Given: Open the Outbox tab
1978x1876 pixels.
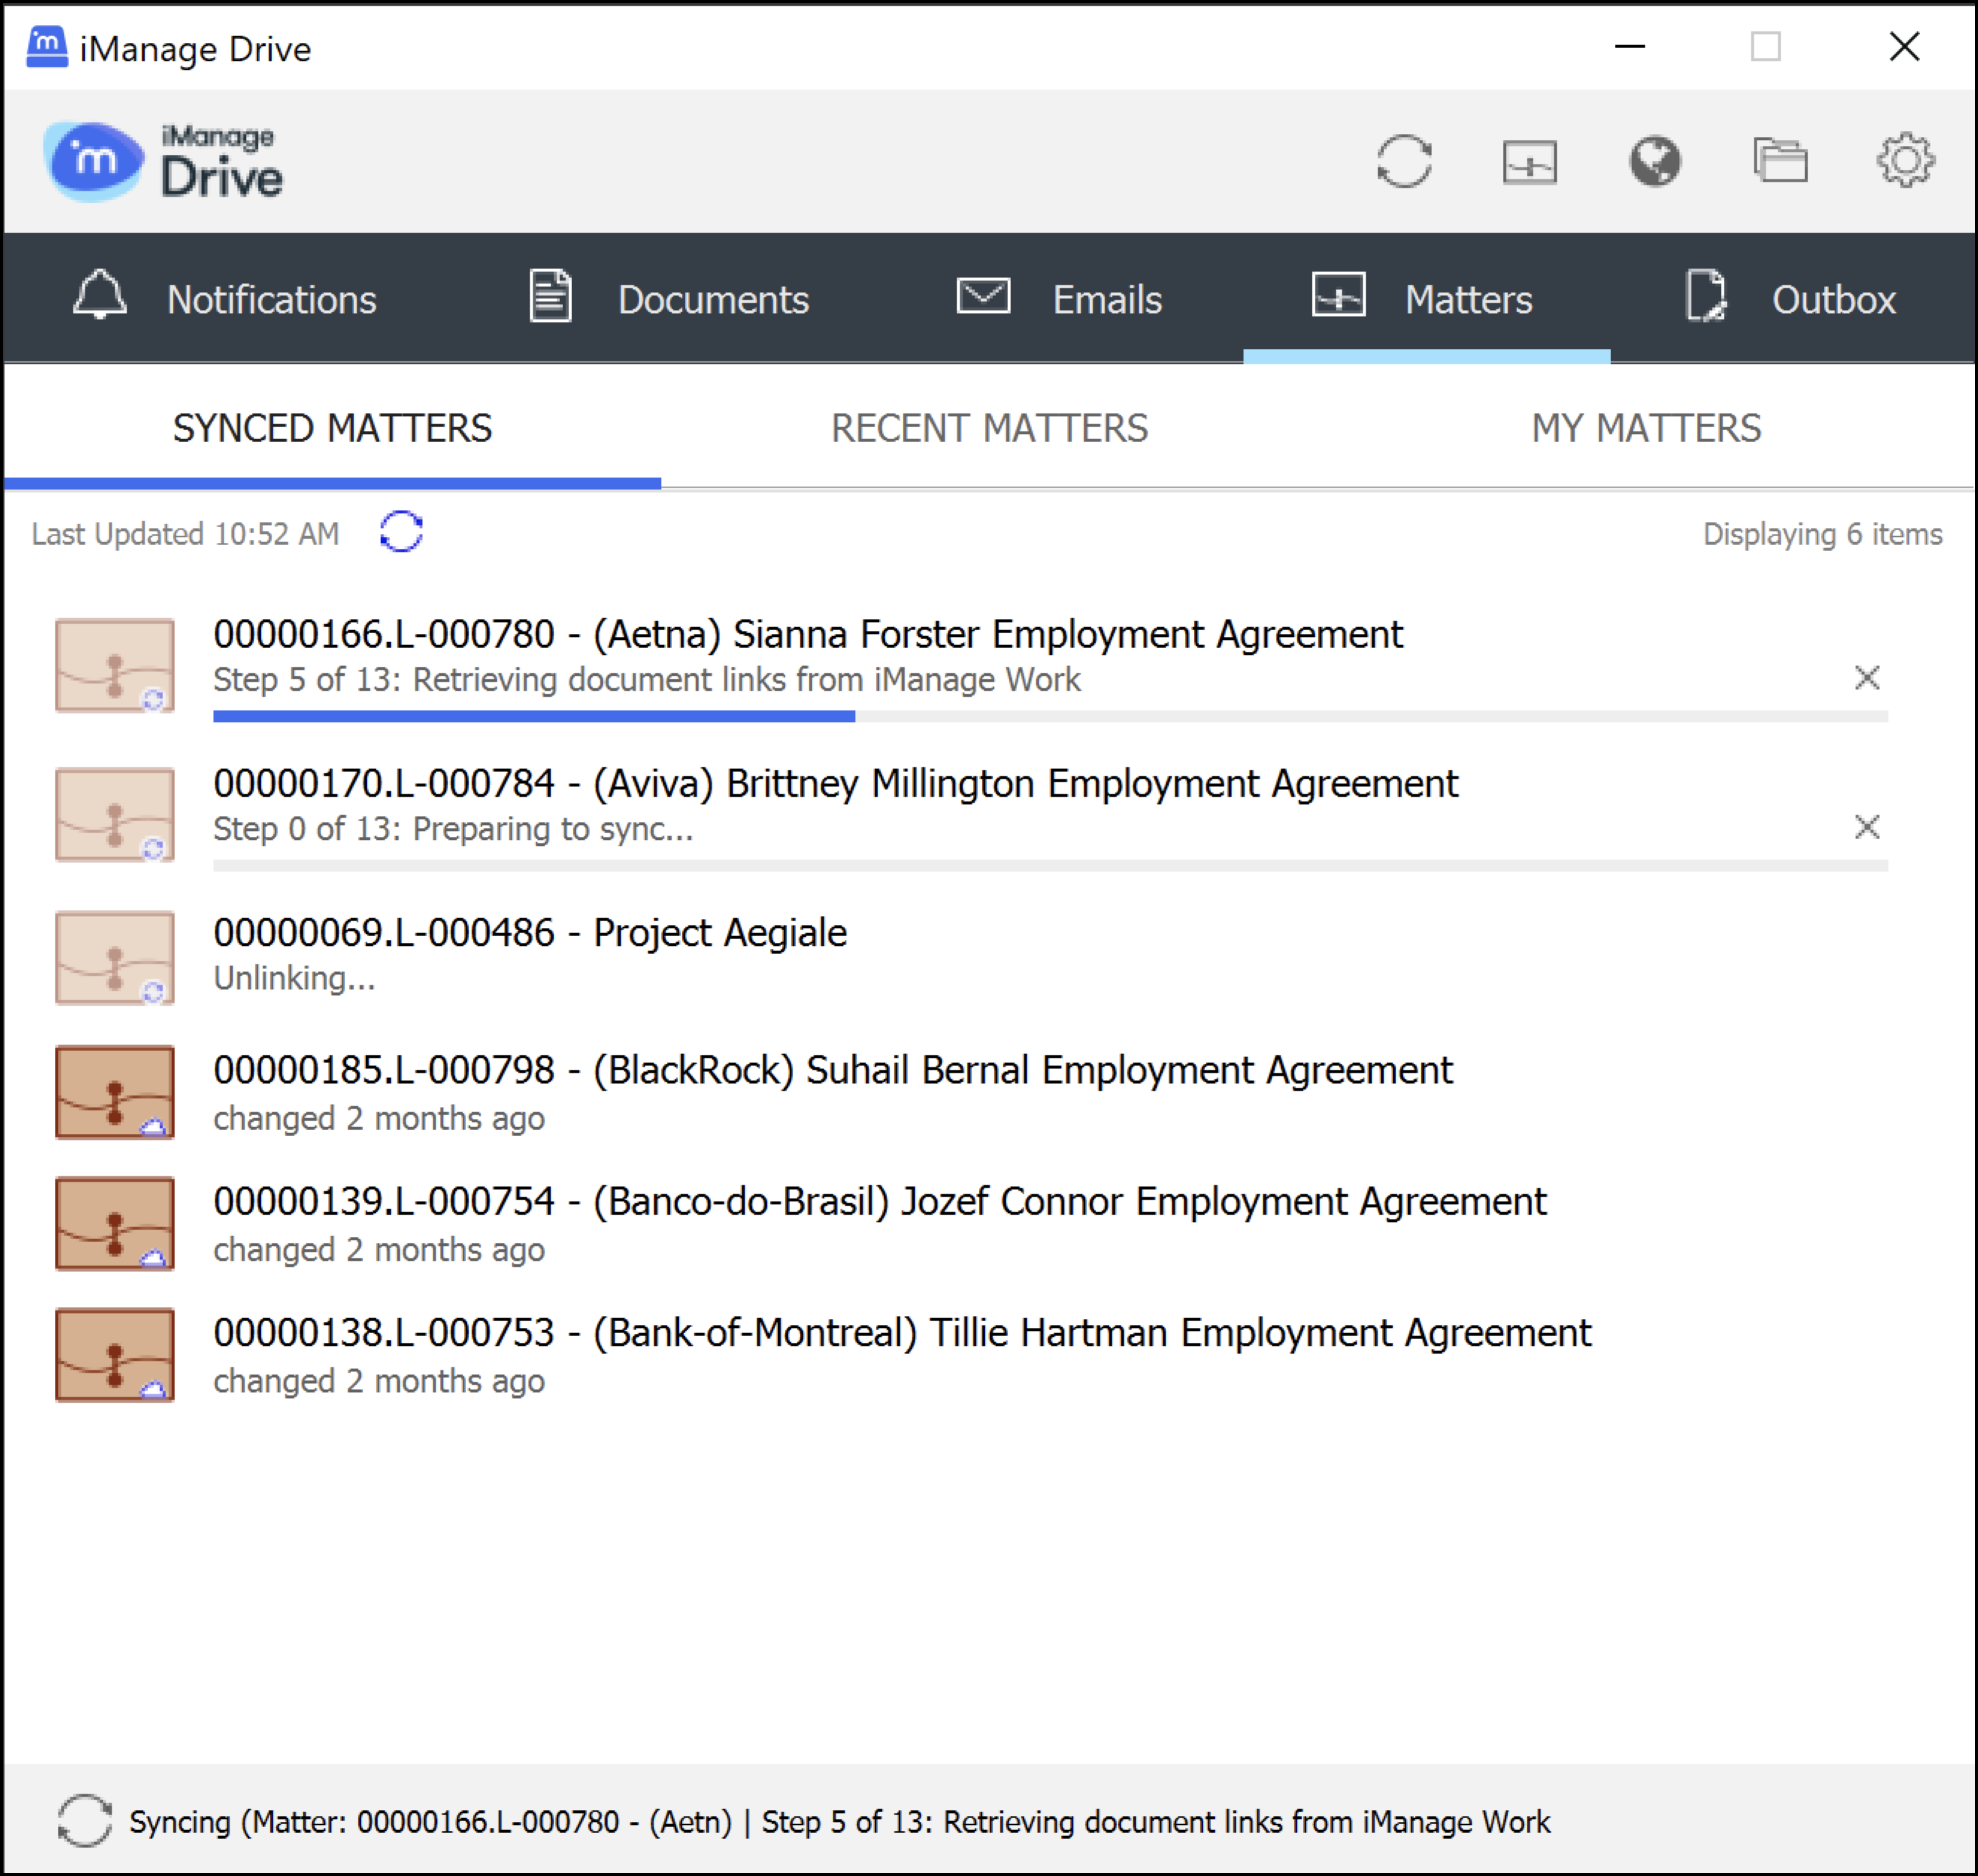Looking at the screenshot, I should [x=1790, y=299].
